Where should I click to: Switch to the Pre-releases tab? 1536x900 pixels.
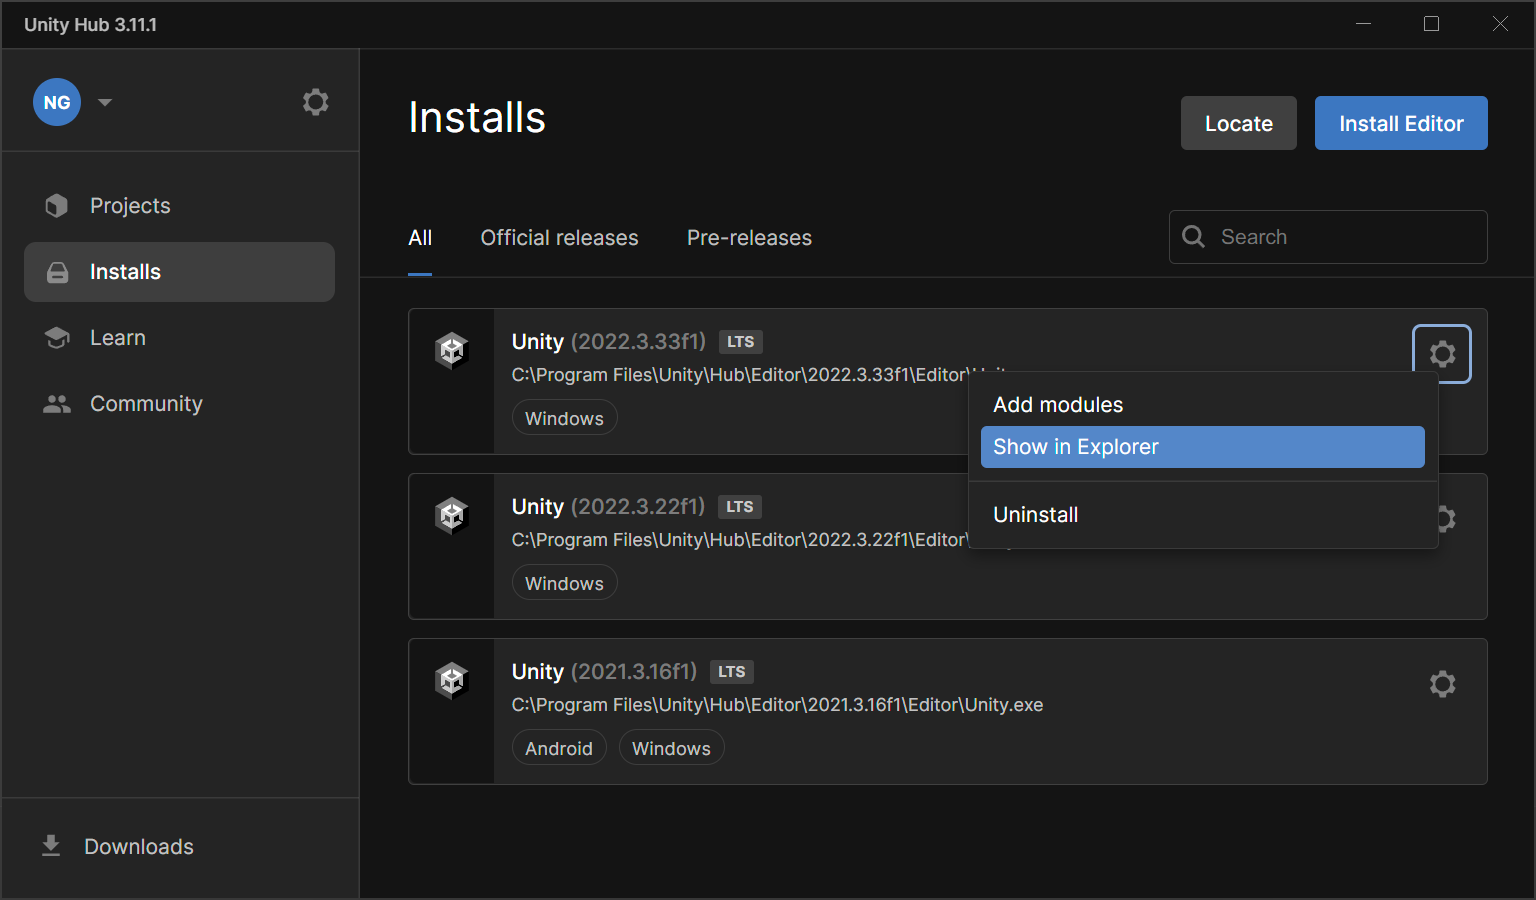(x=748, y=237)
